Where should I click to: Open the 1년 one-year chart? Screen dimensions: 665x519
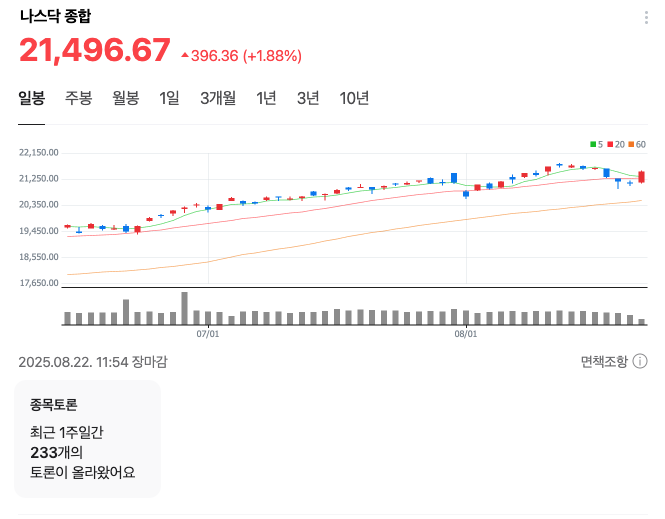click(266, 98)
